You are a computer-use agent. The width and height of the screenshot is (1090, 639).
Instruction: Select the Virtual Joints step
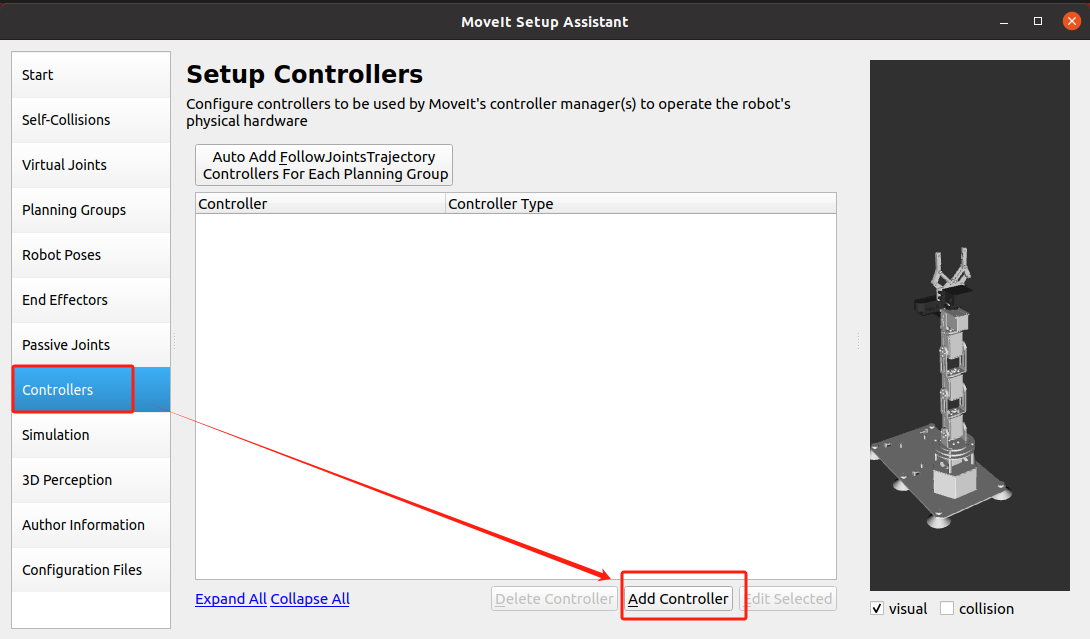tap(91, 165)
